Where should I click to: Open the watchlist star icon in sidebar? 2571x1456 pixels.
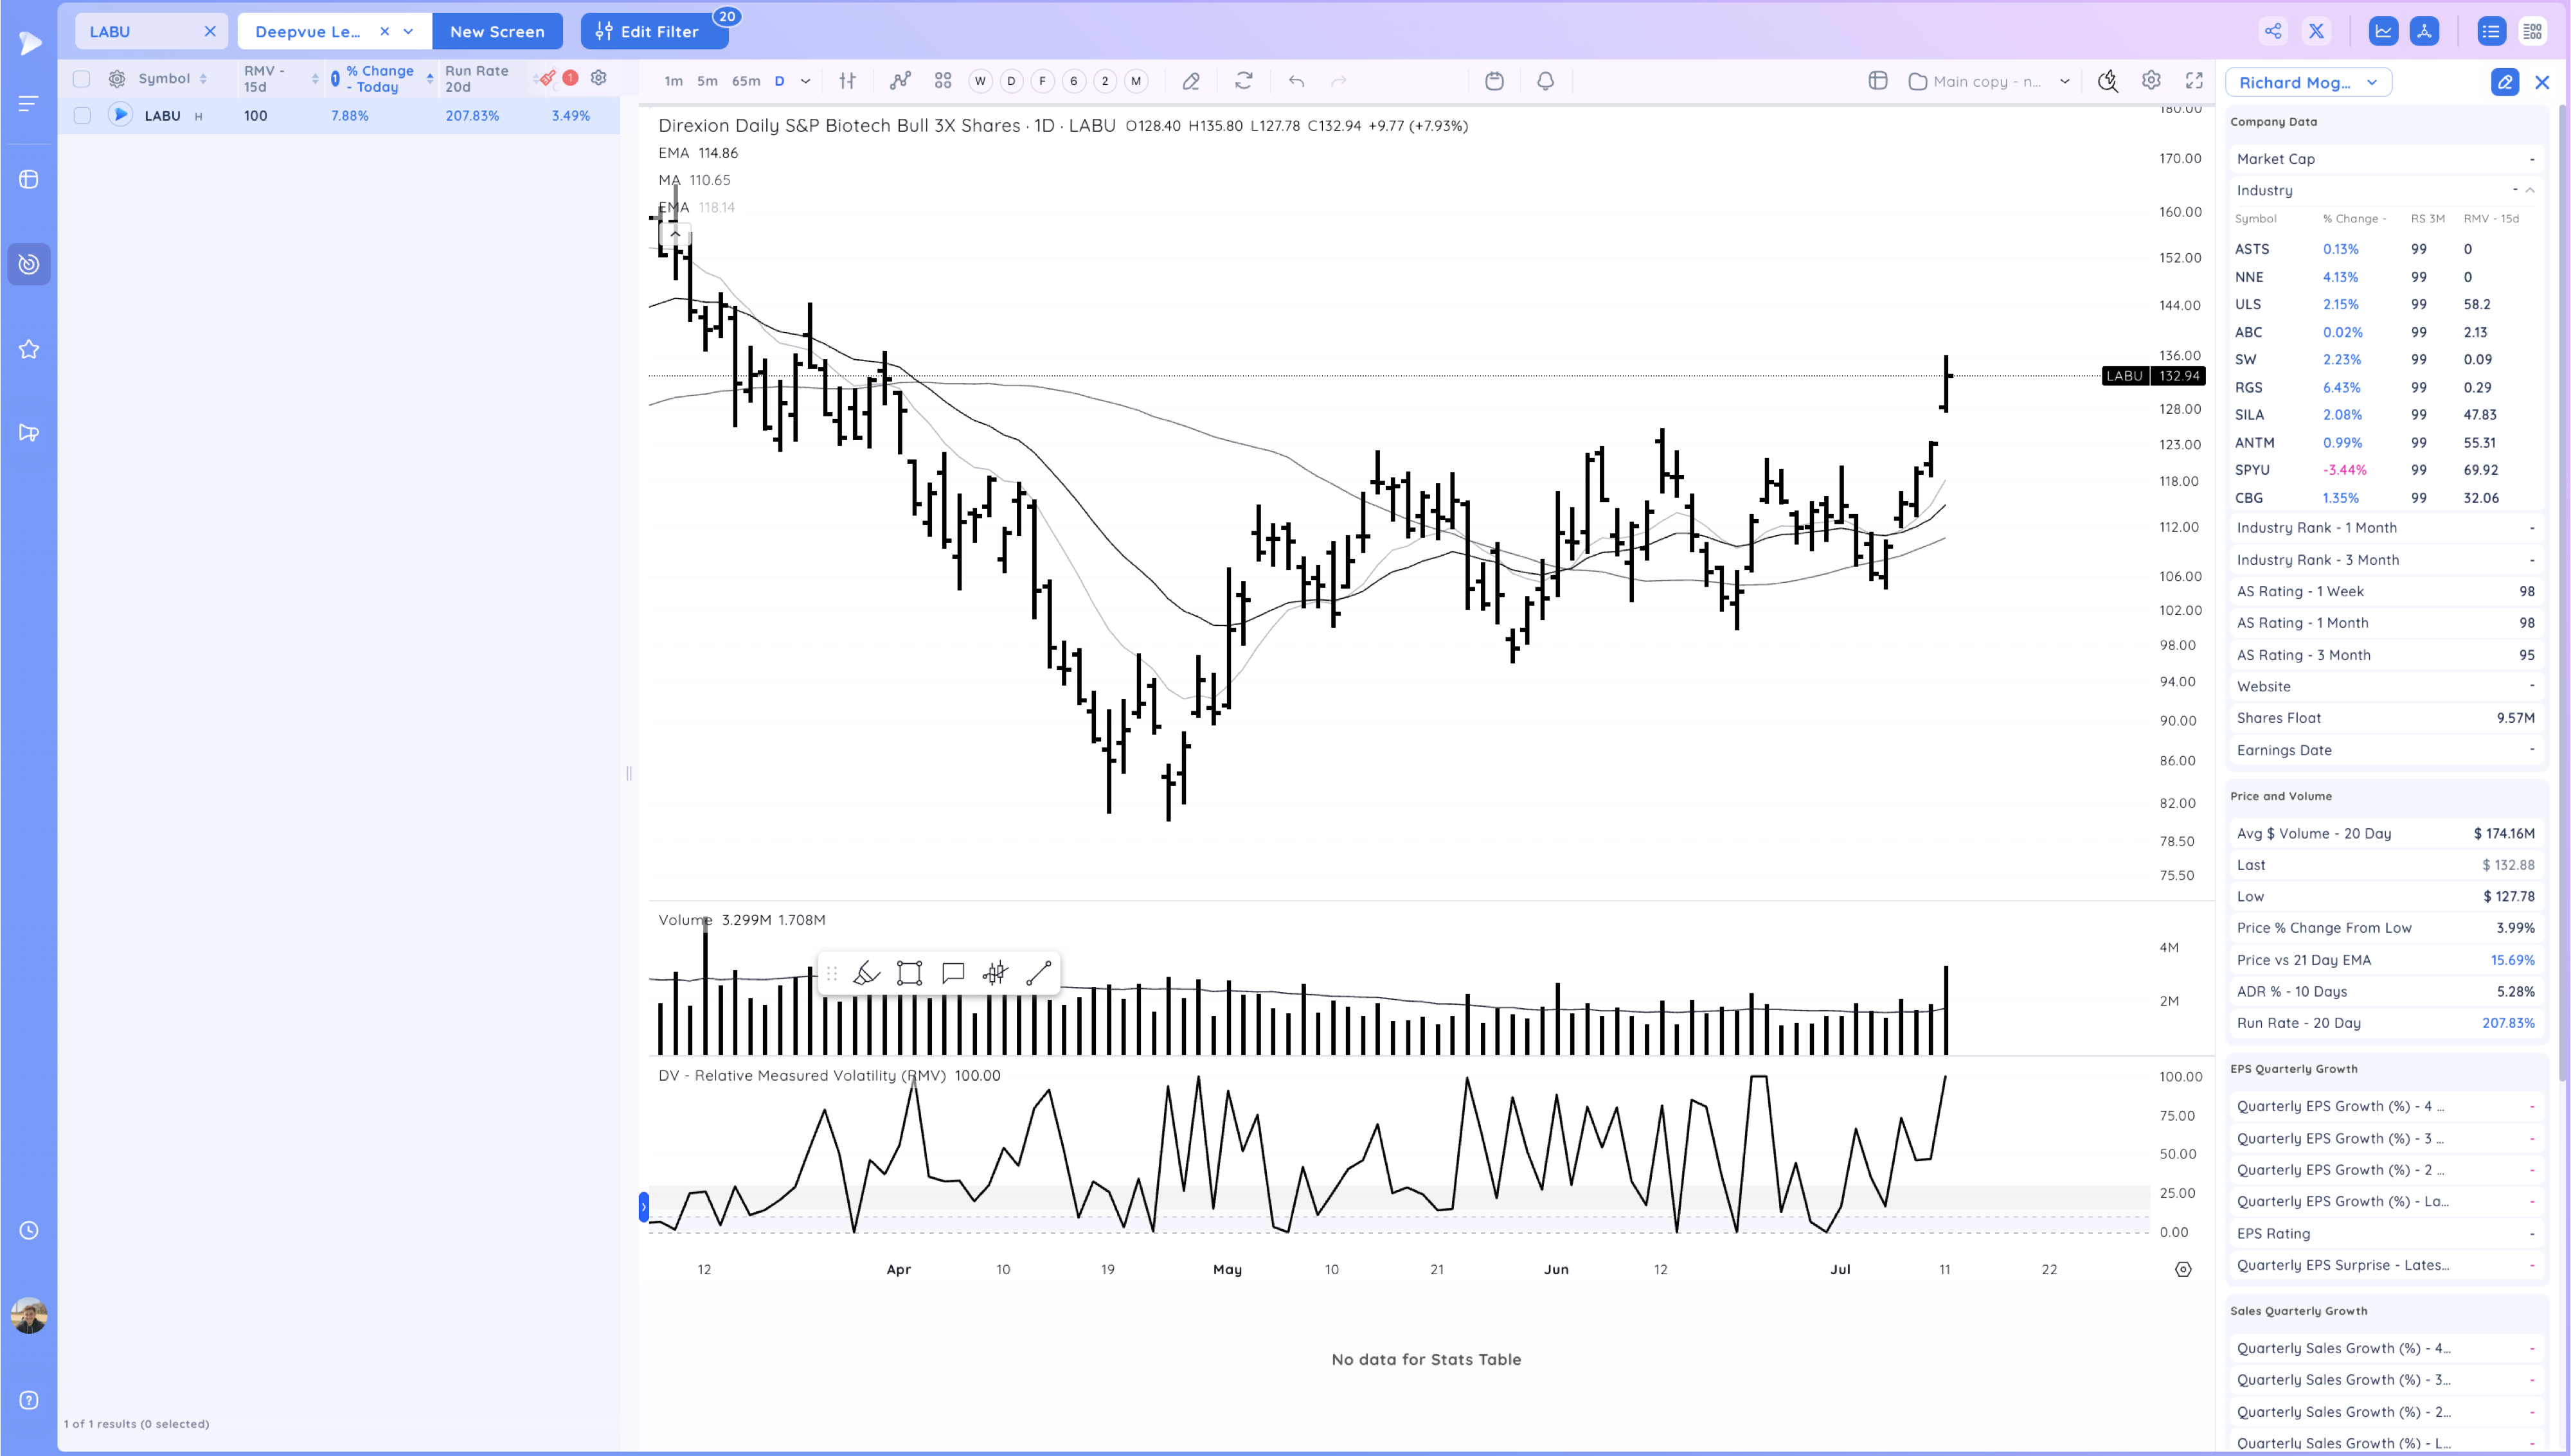tap(29, 349)
